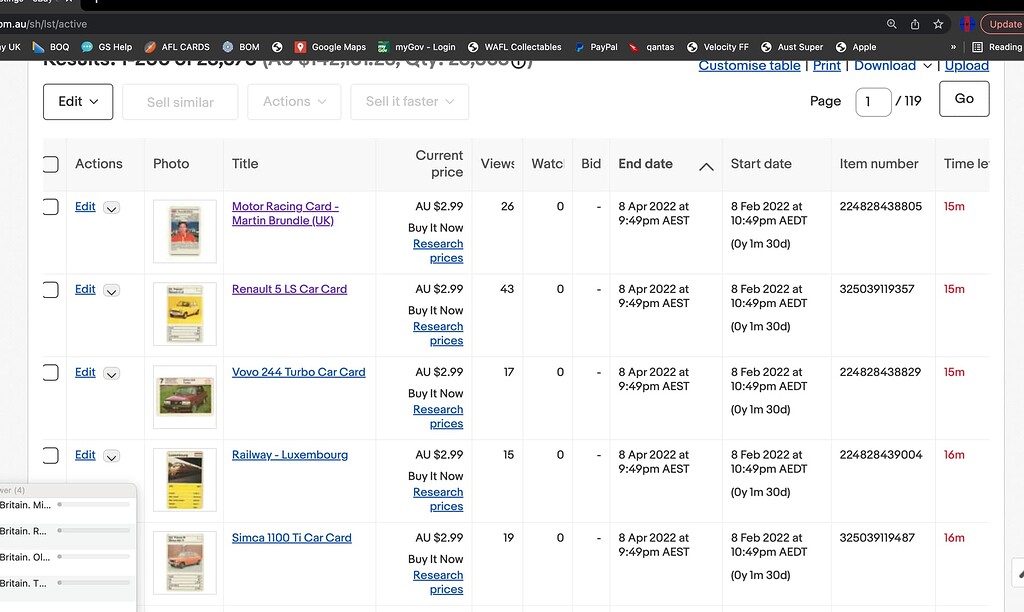This screenshot has width=1024, height=612.
Task: Open the Simca 1100 Ti Car Card listing
Action: (x=291, y=538)
